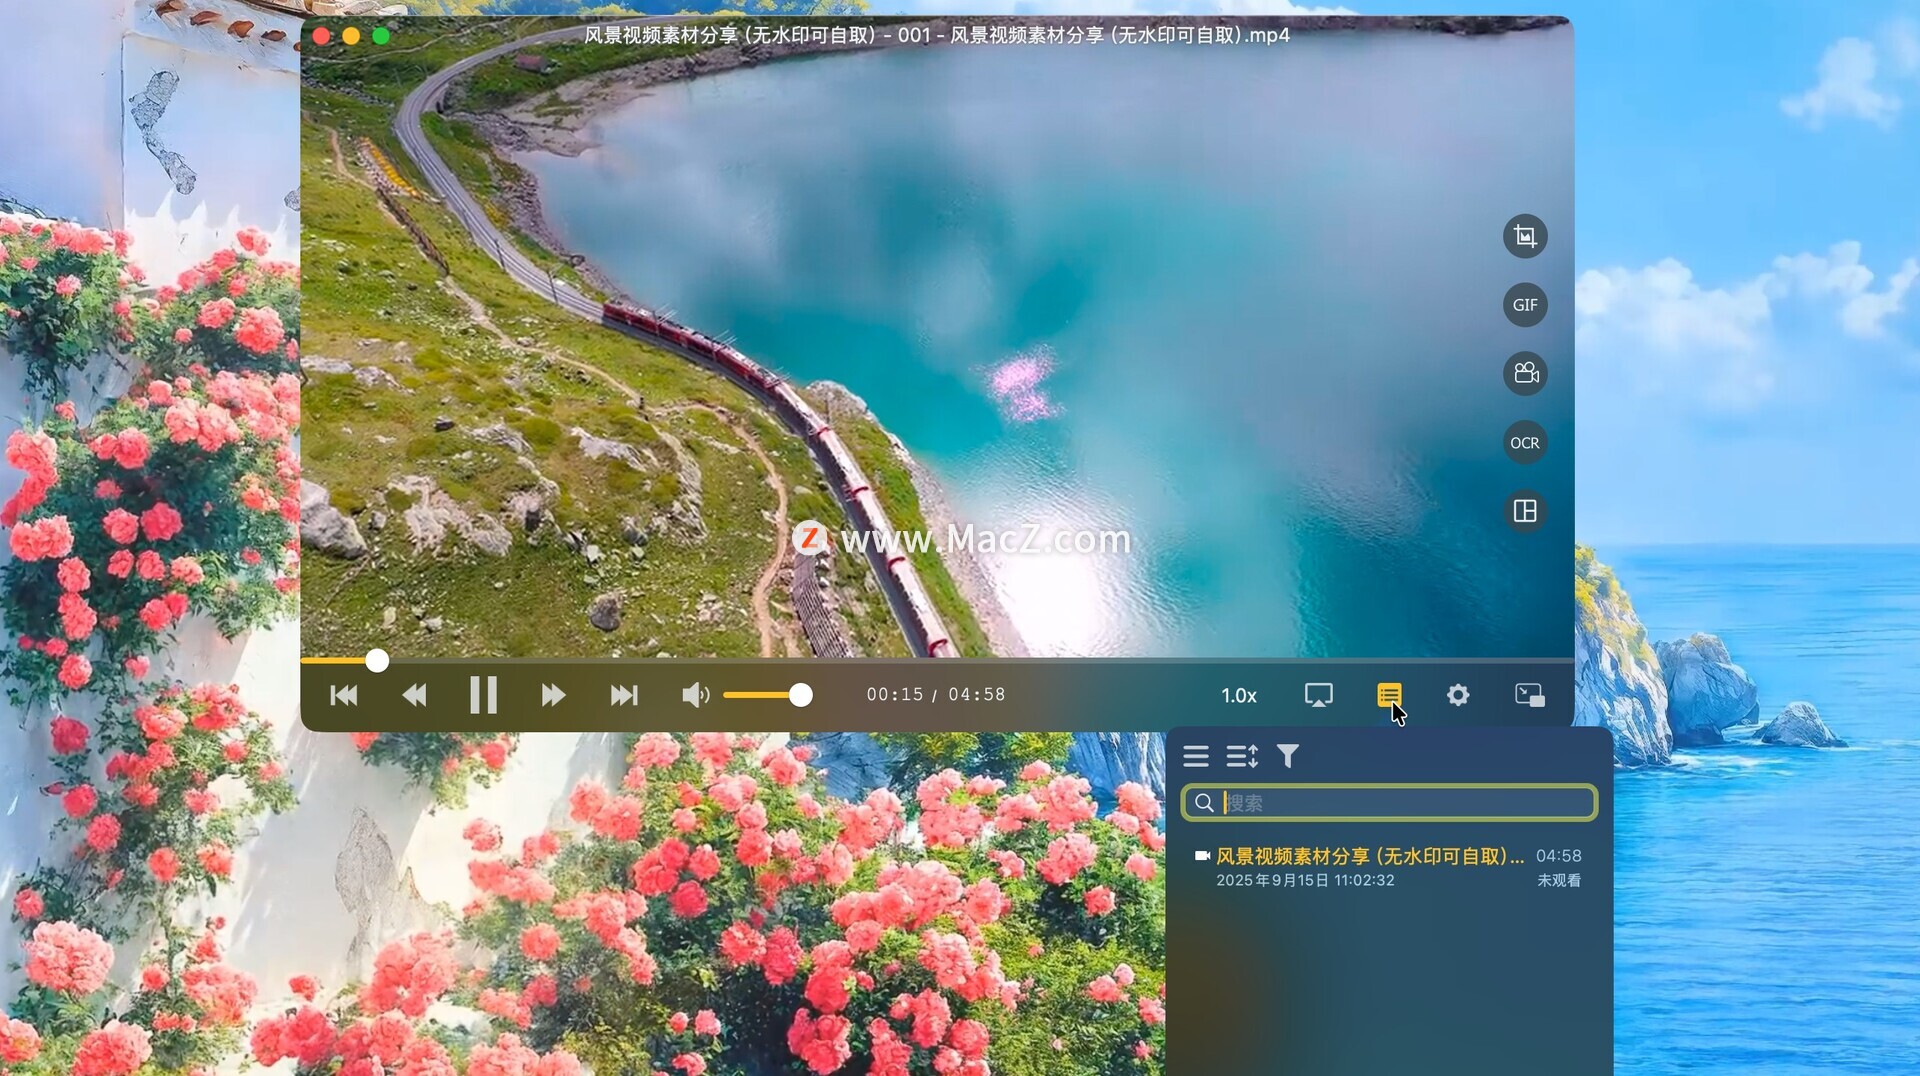
Task: Start video recording with camera icon
Action: click(1524, 374)
